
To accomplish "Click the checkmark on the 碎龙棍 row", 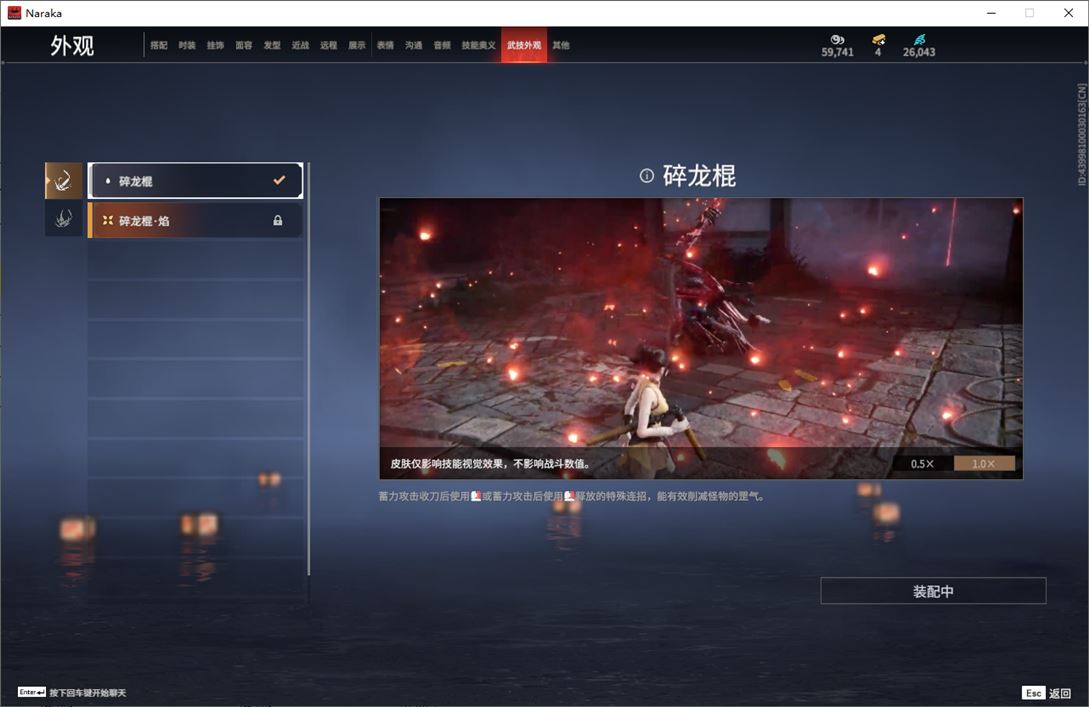I will click(x=279, y=181).
